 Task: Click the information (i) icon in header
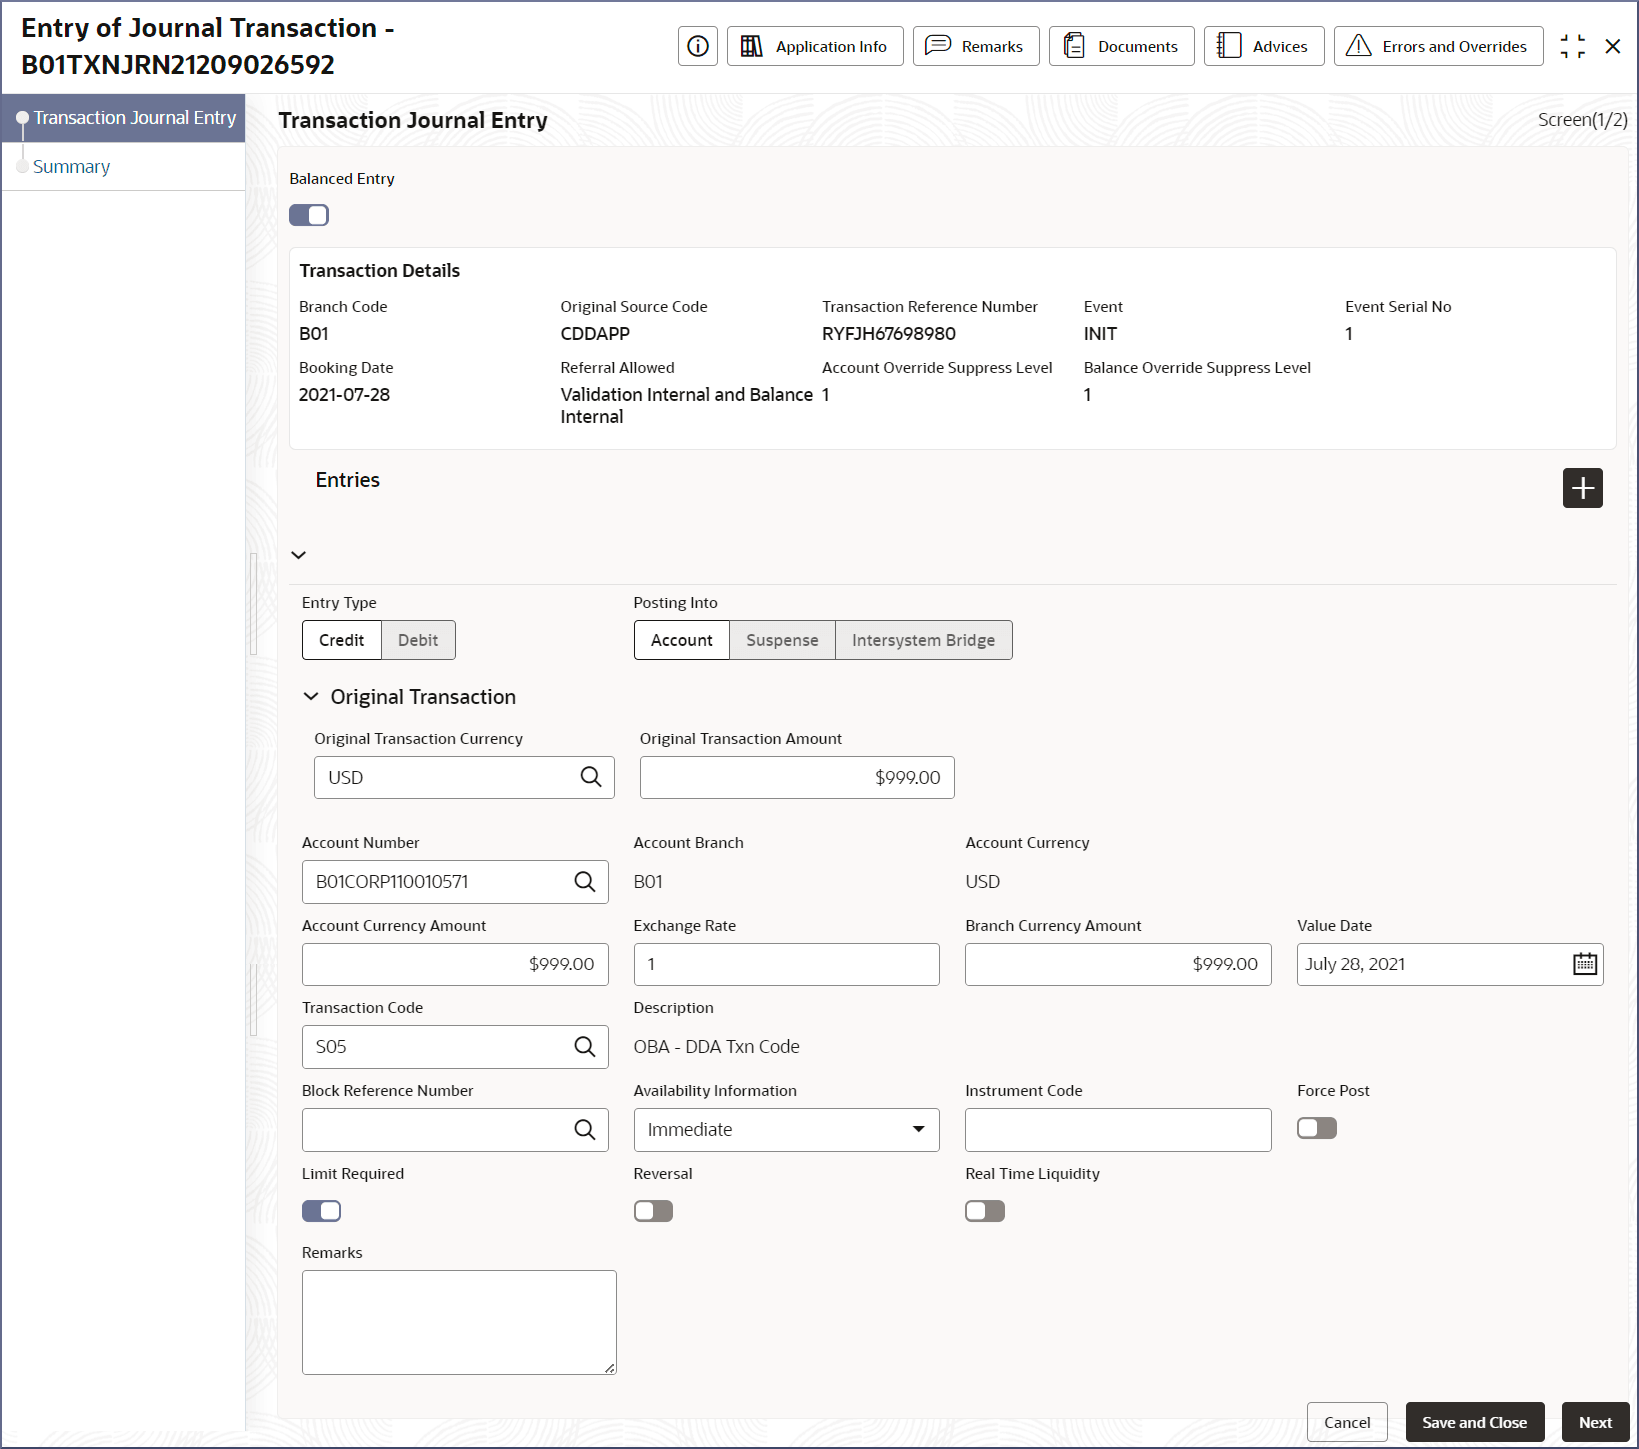(x=697, y=46)
